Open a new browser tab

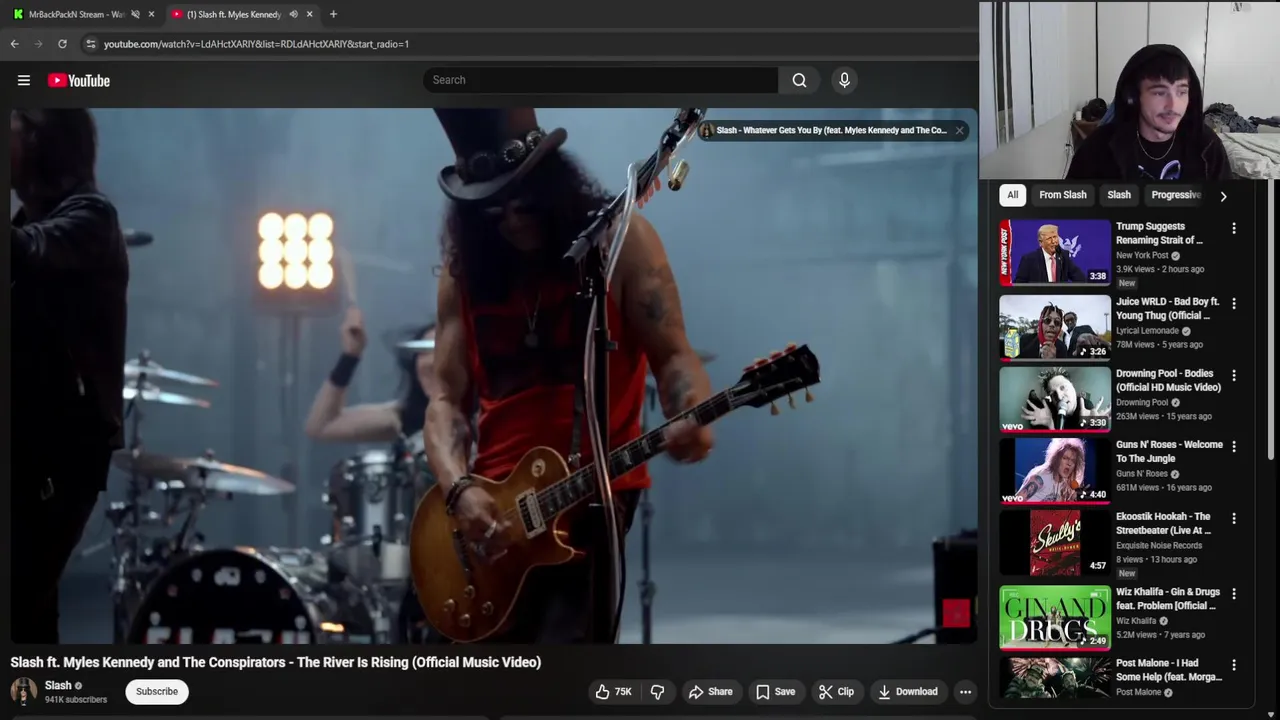tap(333, 14)
